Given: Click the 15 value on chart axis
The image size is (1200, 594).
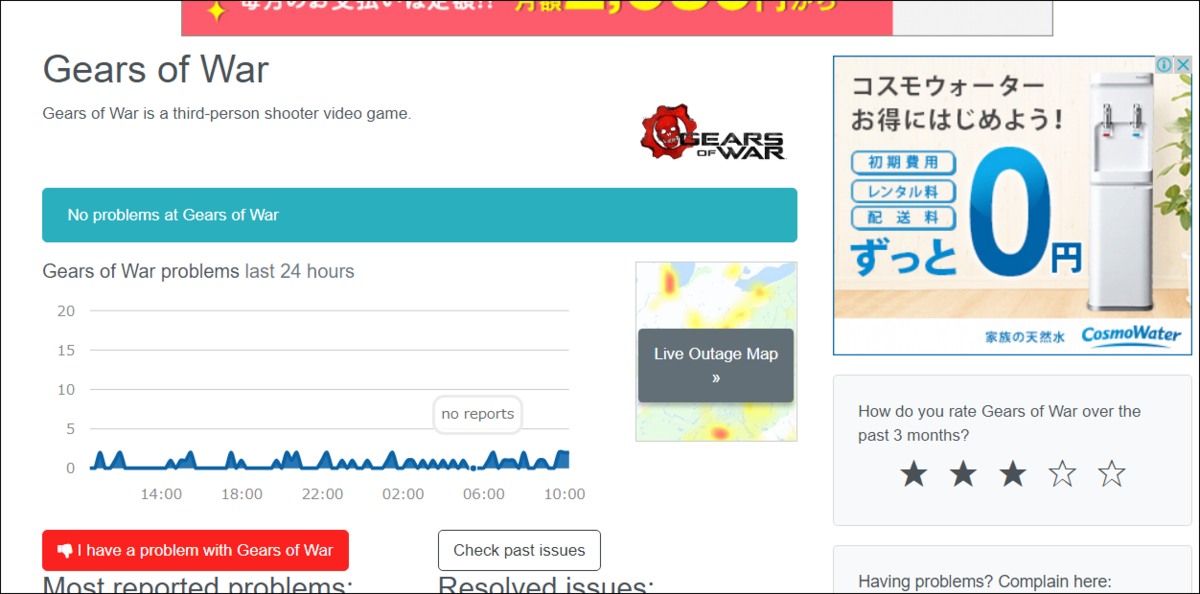Looking at the screenshot, I should 66,350.
